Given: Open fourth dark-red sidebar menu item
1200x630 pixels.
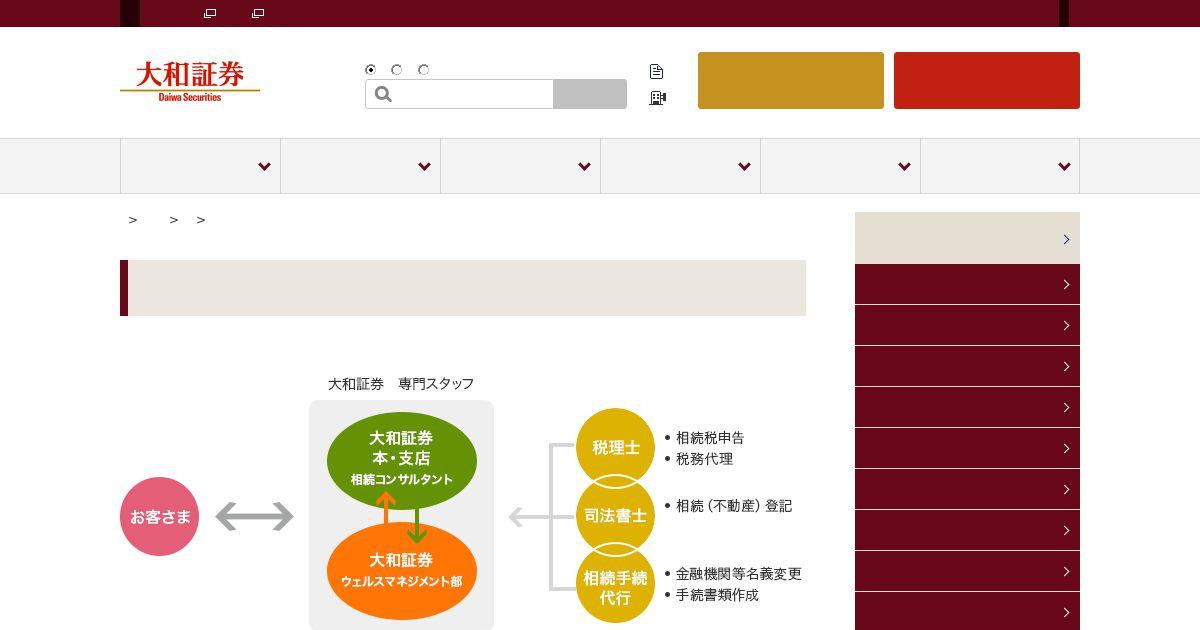Looking at the screenshot, I should tap(967, 407).
